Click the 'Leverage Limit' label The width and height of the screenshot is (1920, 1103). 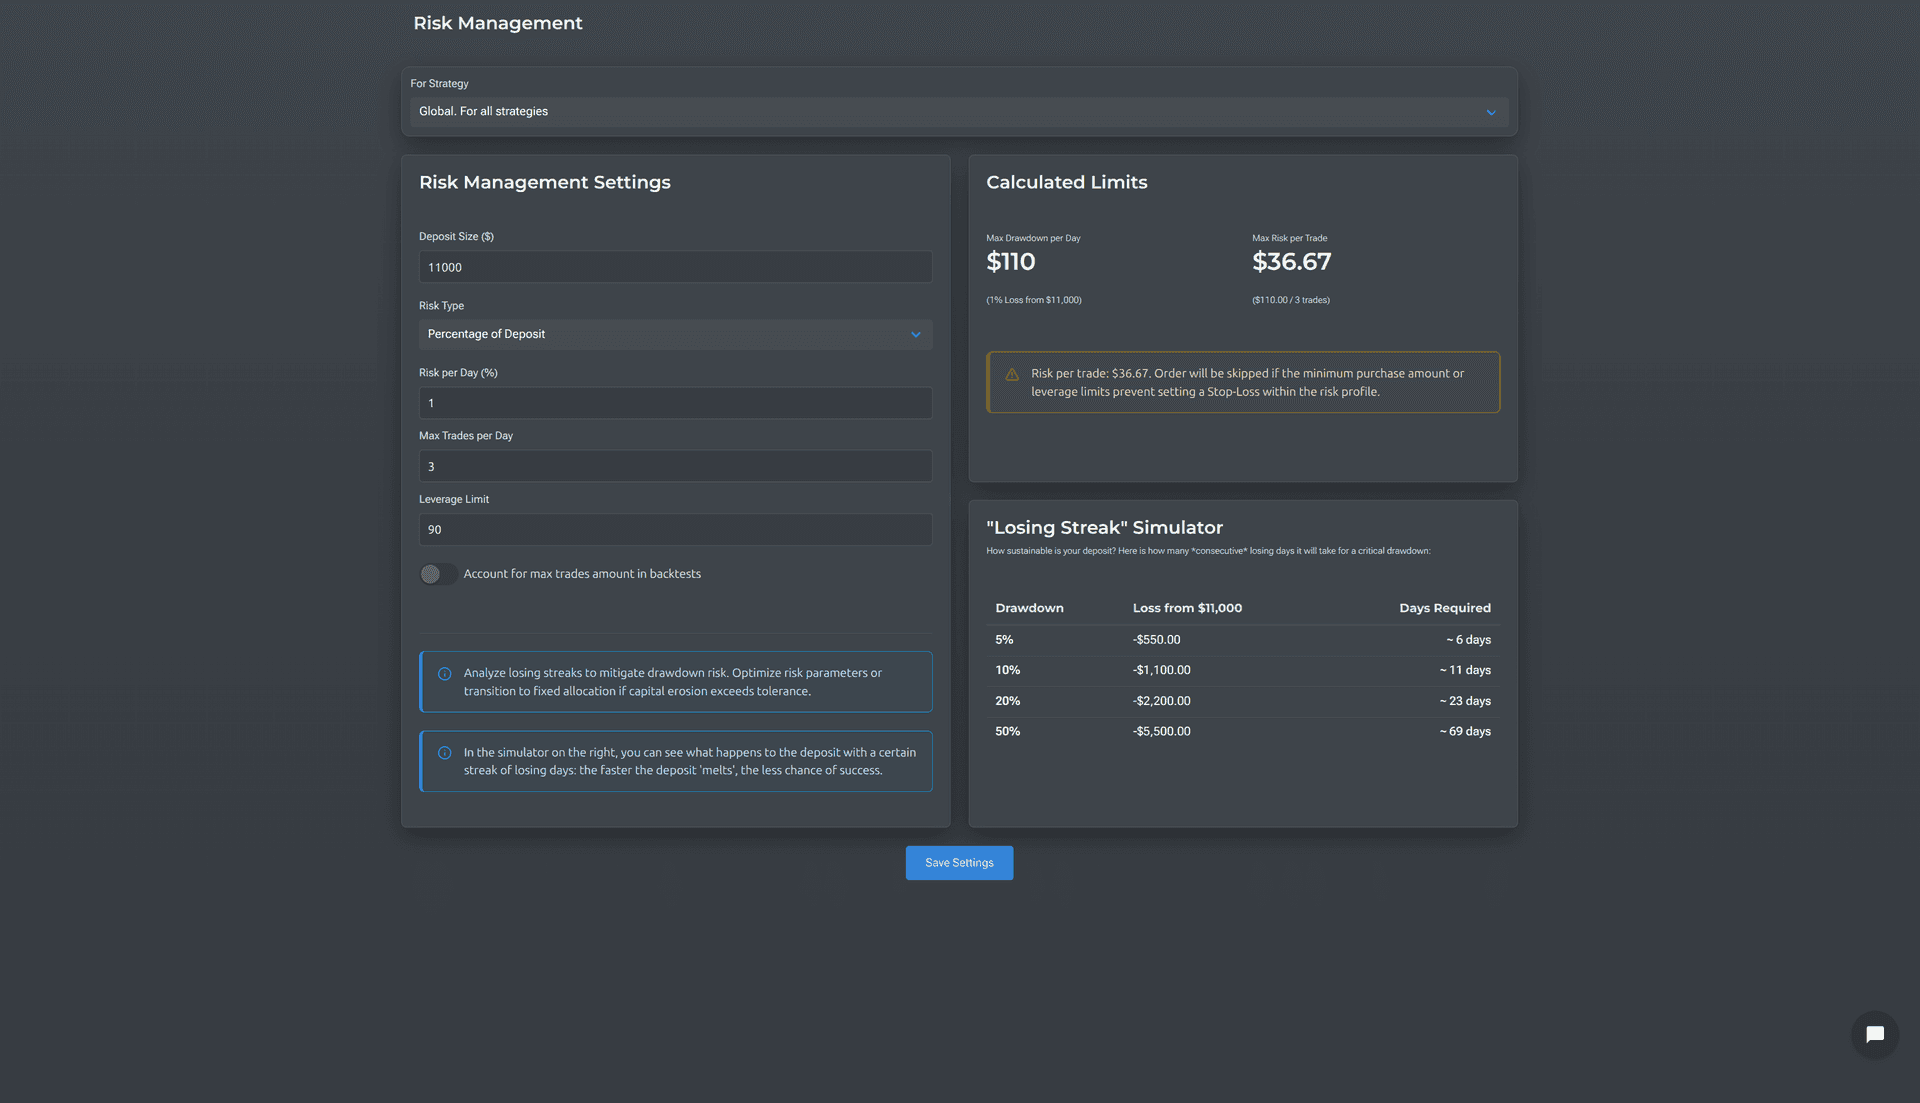pyautogui.click(x=454, y=499)
